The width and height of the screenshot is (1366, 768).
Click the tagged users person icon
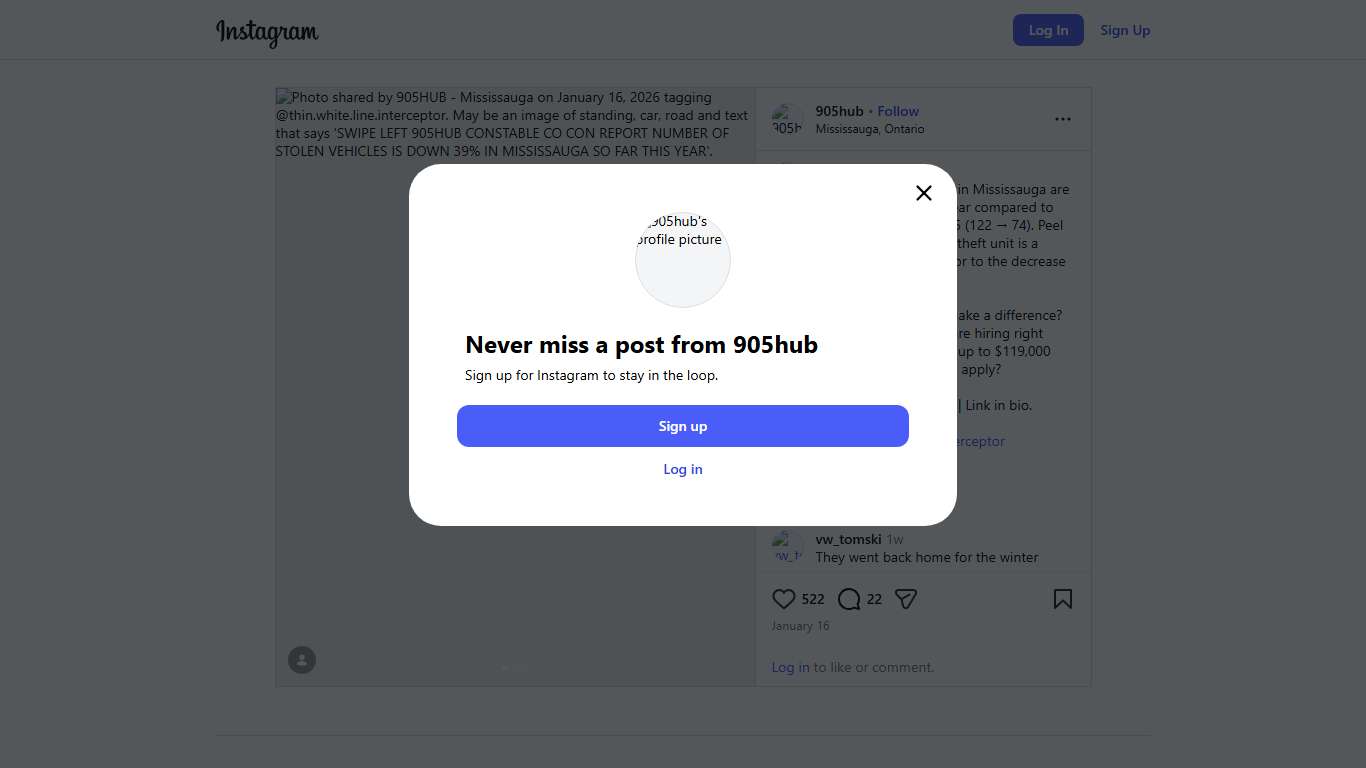(302, 660)
